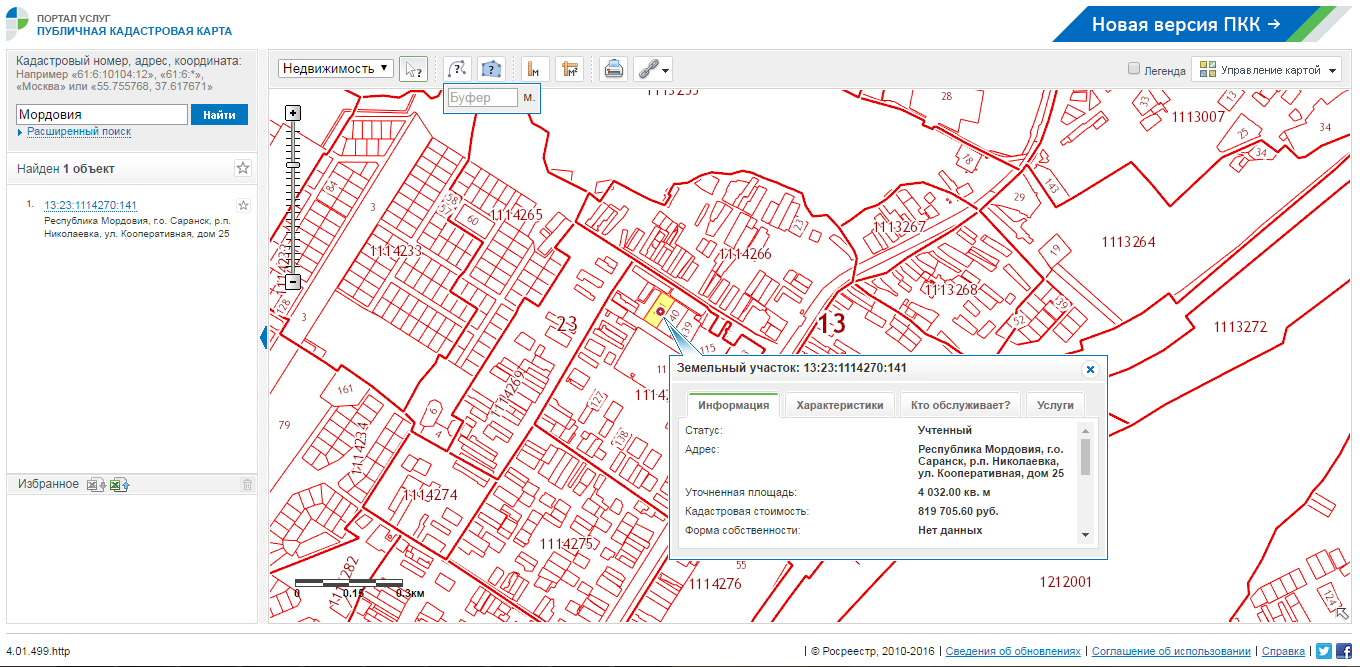Zoom out with the minus button

pos(293,282)
